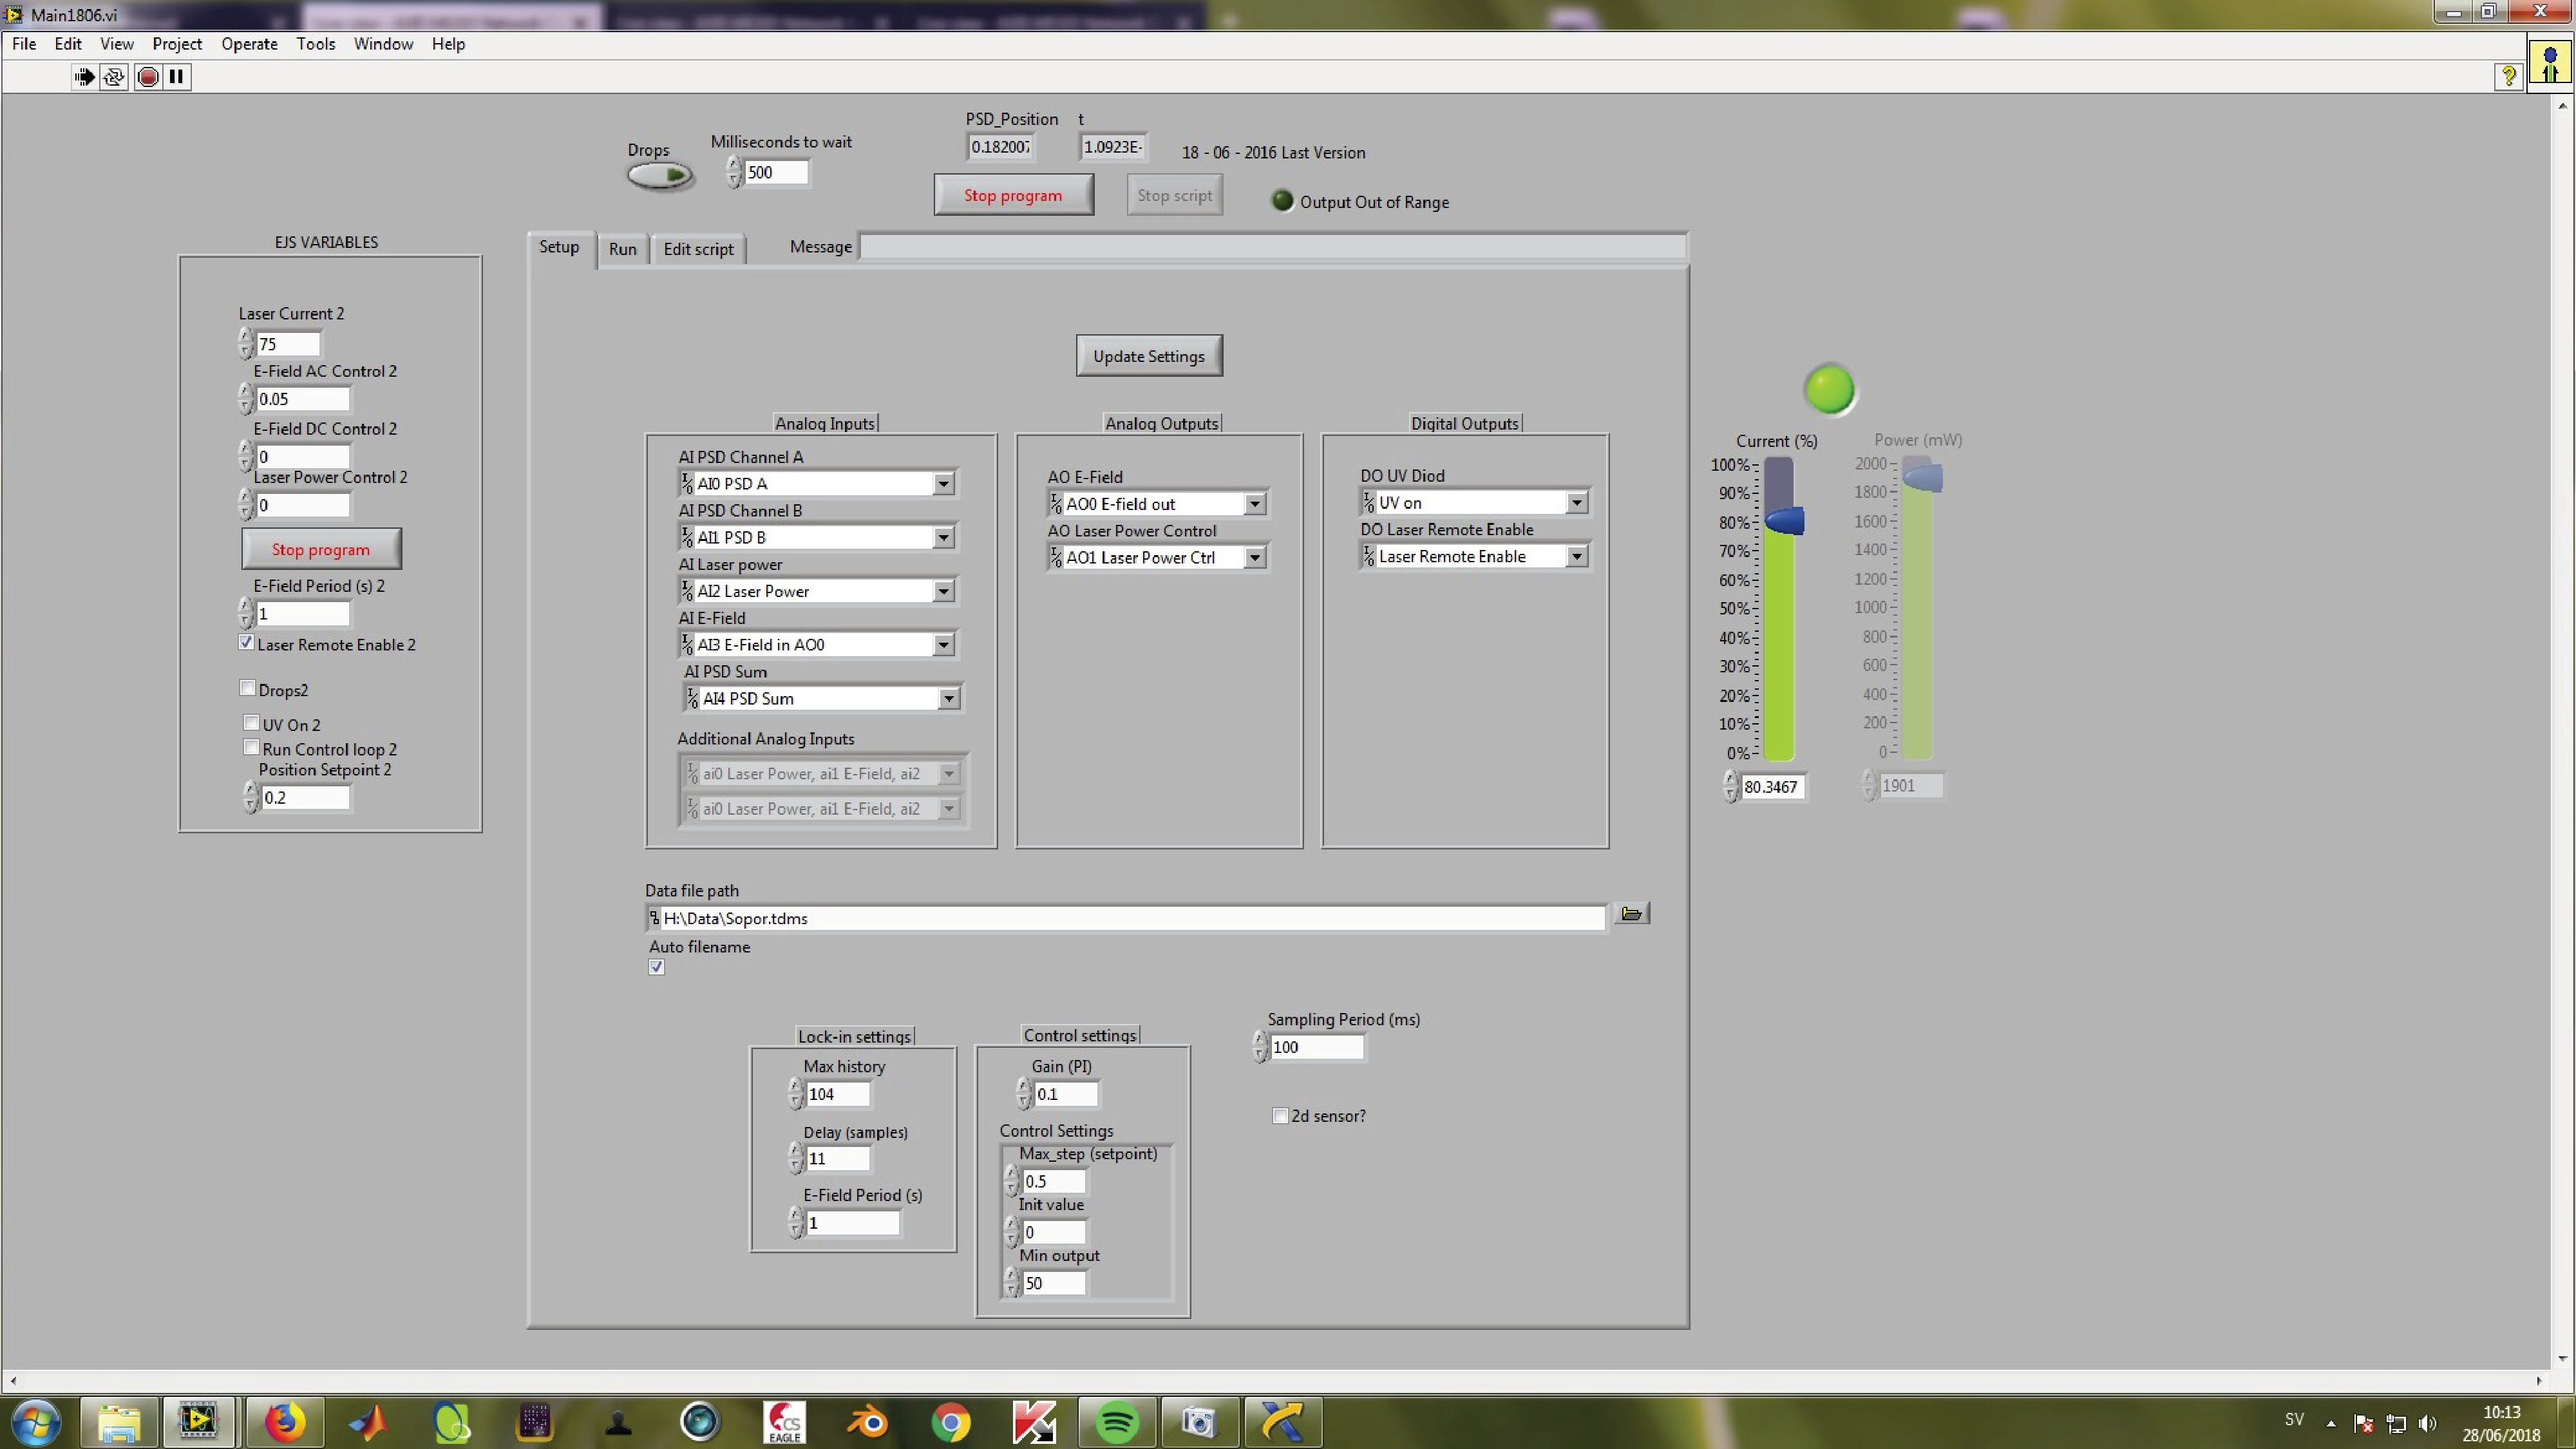Click the Update Settings button
This screenshot has height=1449, width=2576.
1148,356
